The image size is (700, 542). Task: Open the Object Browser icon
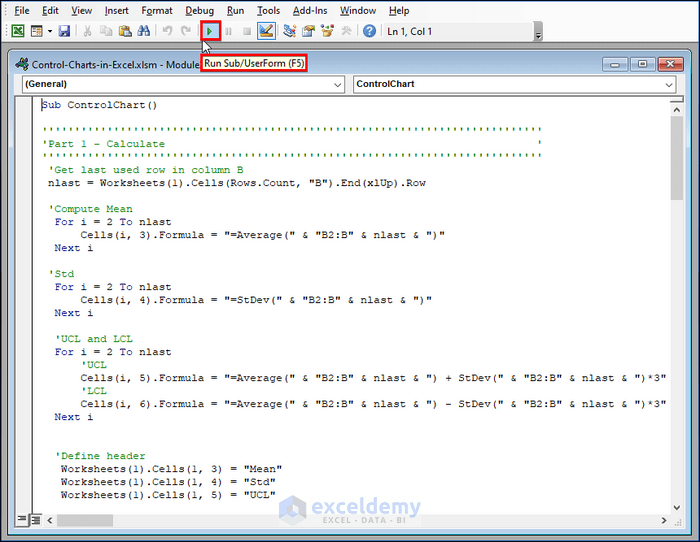pyautogui.click(x=327, y=31)
